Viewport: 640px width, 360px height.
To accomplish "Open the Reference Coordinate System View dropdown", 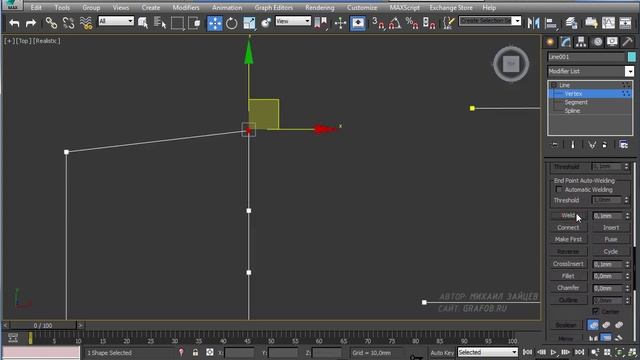I will coord(293,21).
